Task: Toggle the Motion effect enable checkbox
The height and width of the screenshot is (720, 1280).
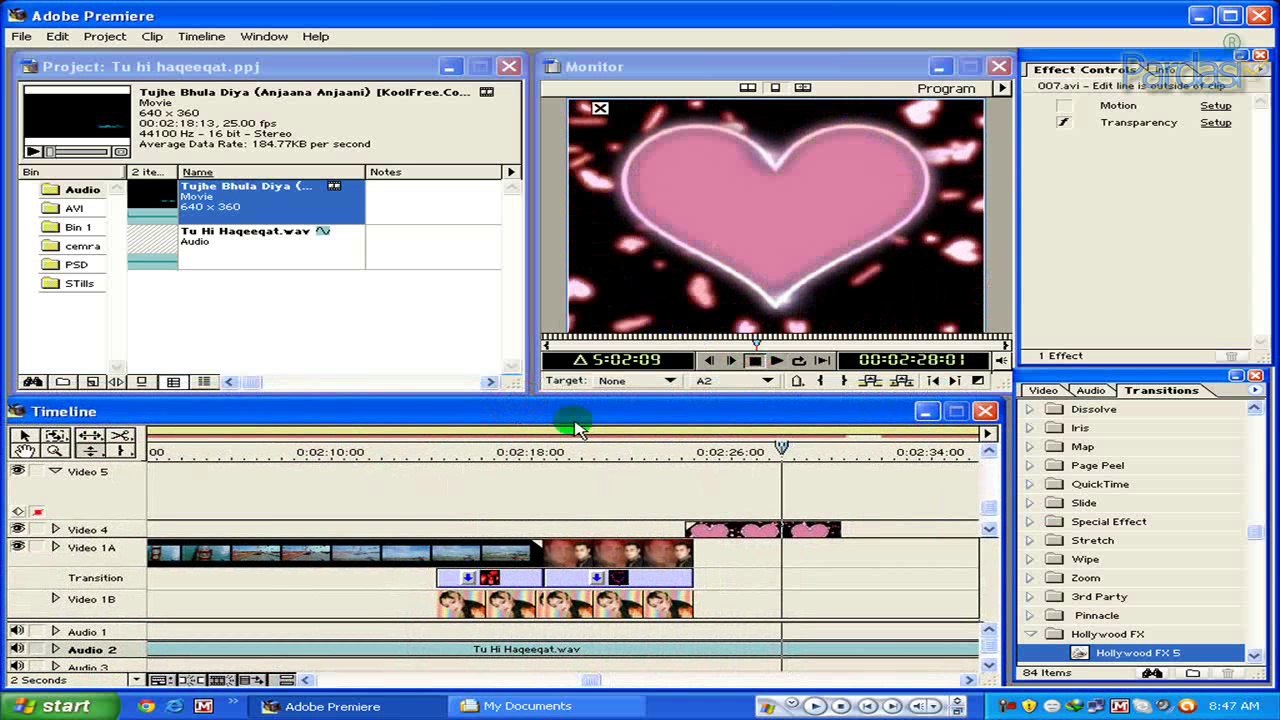Action: pos(1063,106)
